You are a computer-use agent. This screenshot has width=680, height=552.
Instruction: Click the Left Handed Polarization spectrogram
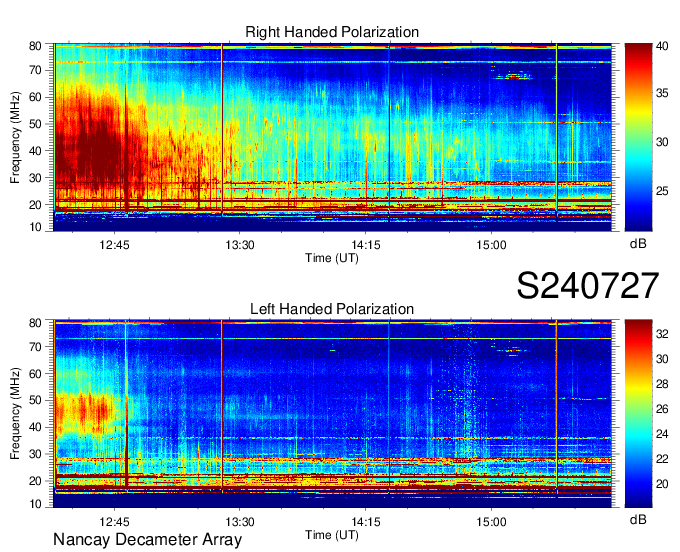[x=332, y=414]
